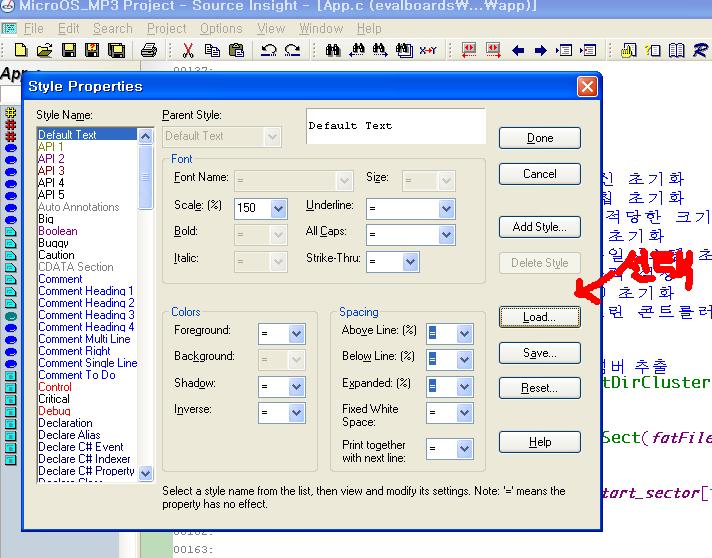Open the Project menu
The height and width of the screenshot is (558, 712).
[166, 29]
